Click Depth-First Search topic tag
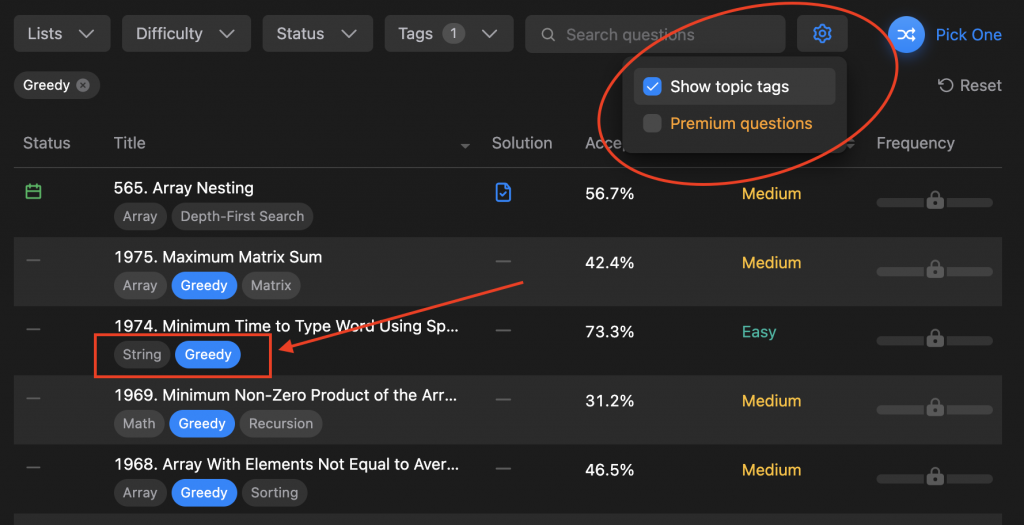The height and width of the screenshot is (525, 1024). coord(242,216)
